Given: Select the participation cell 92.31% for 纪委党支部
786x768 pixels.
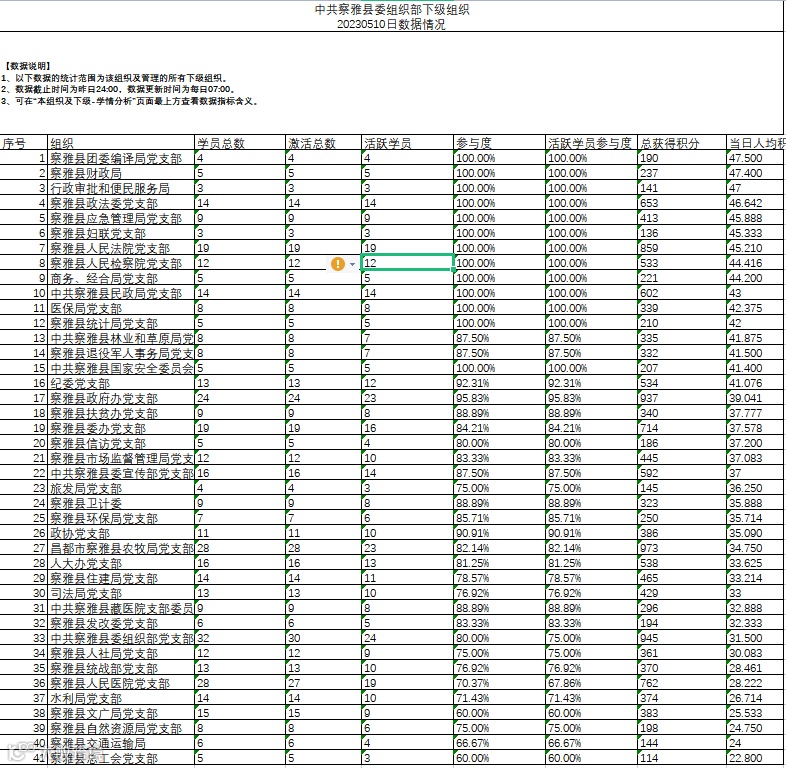Looking at the screenshot, I should 499,383.
